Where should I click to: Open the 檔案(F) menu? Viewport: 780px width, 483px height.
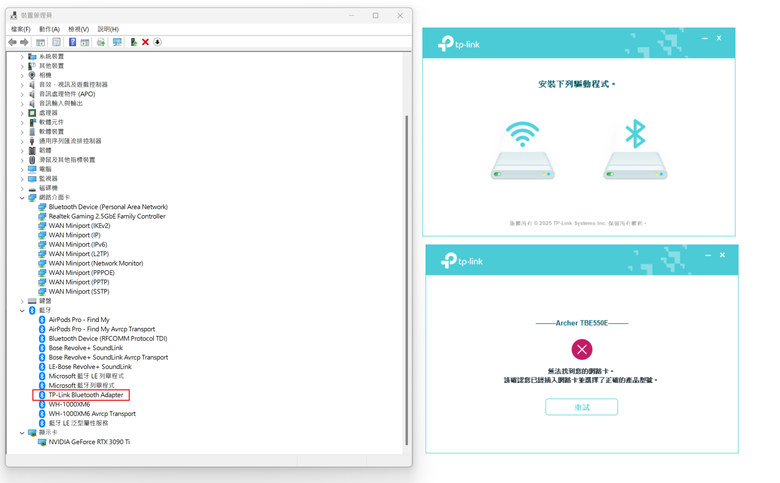(x=21, y=29)
